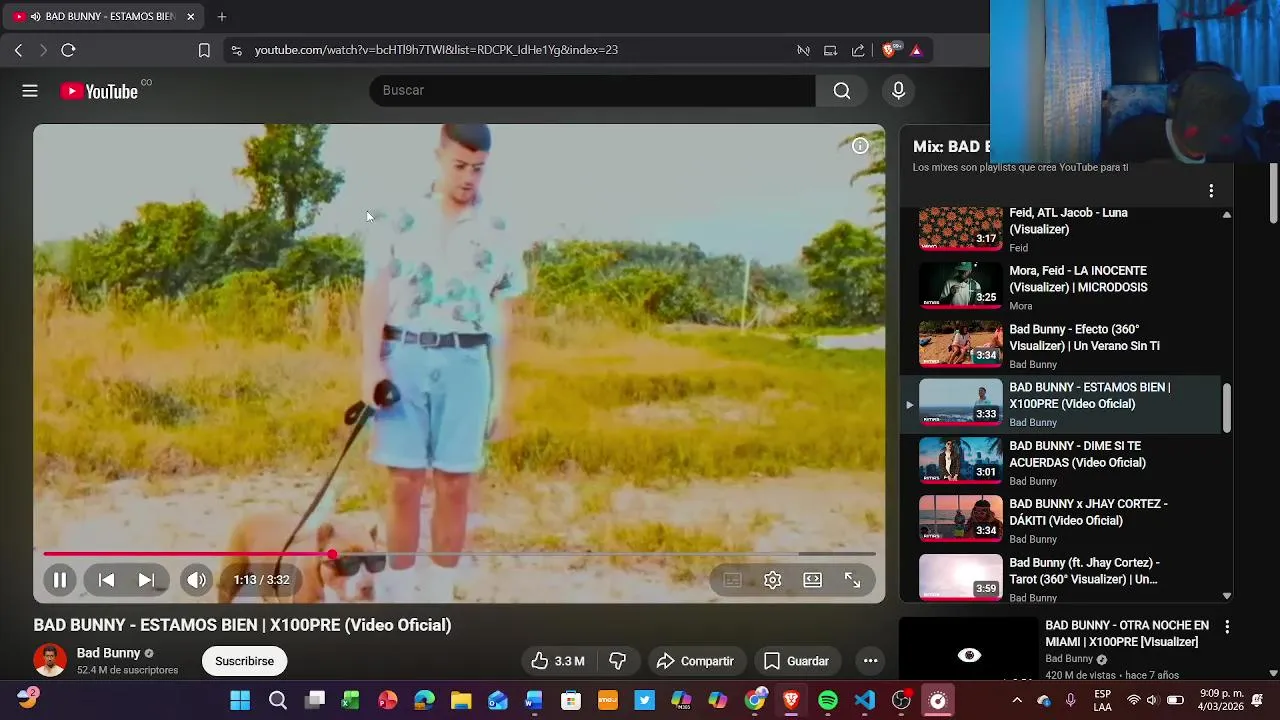Open mix playlist options menu
This screenshot has height=720, width=1280.
click(x=1211, y=191)
